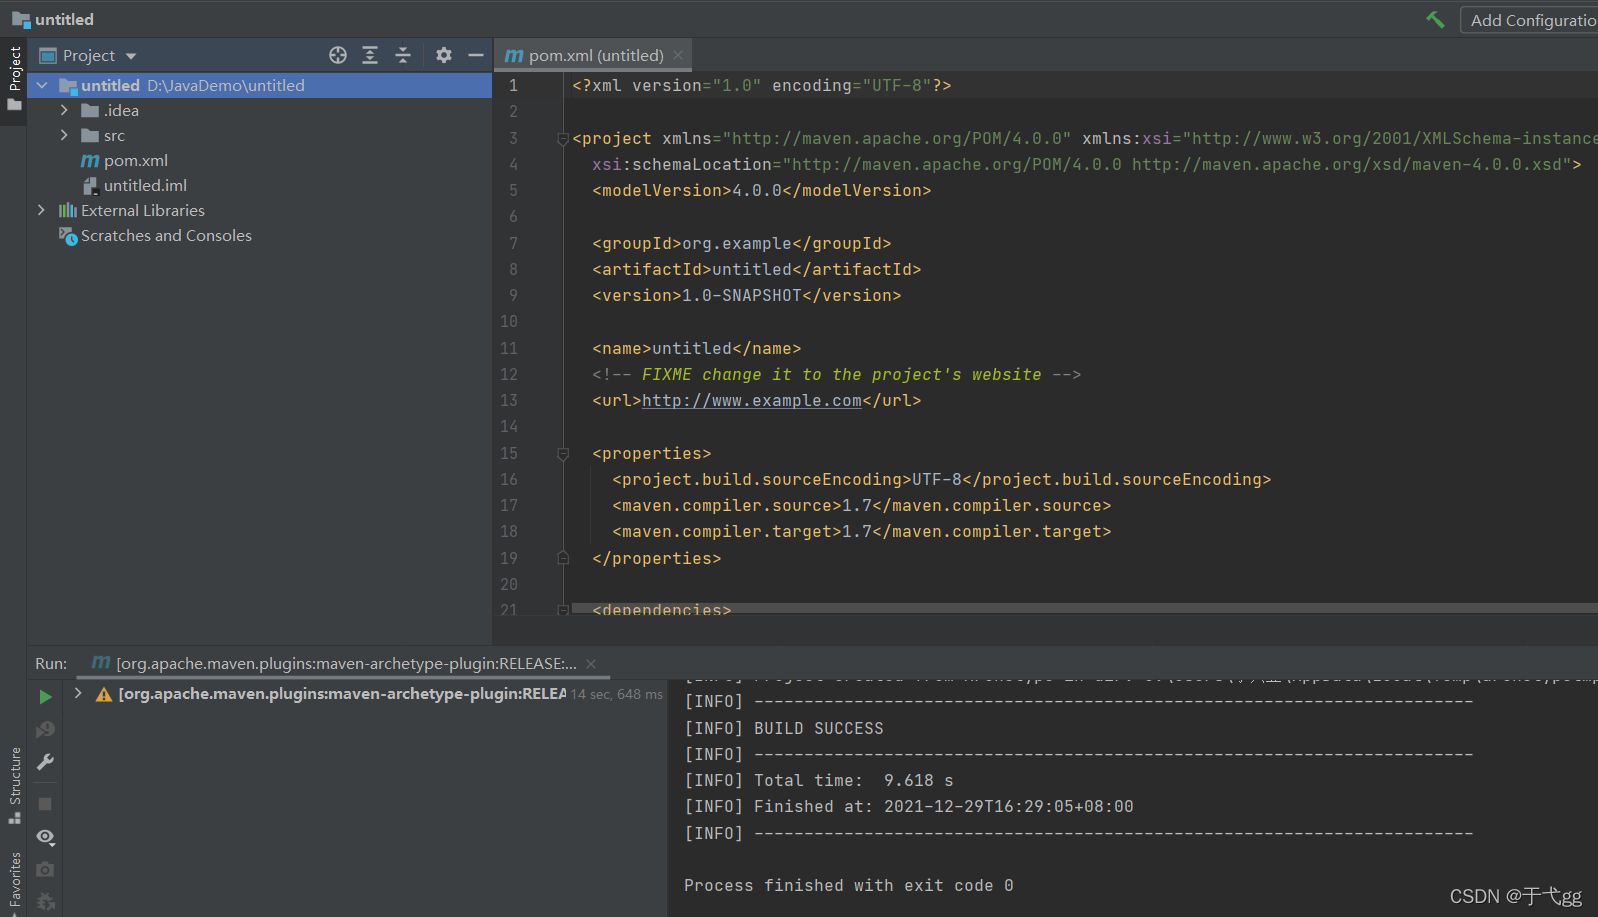Image resolution: width=1598 pixels, height=917 pixels.
Task: Click the Maven m icon beside pom.xml
Action: (x=90, y=160)
